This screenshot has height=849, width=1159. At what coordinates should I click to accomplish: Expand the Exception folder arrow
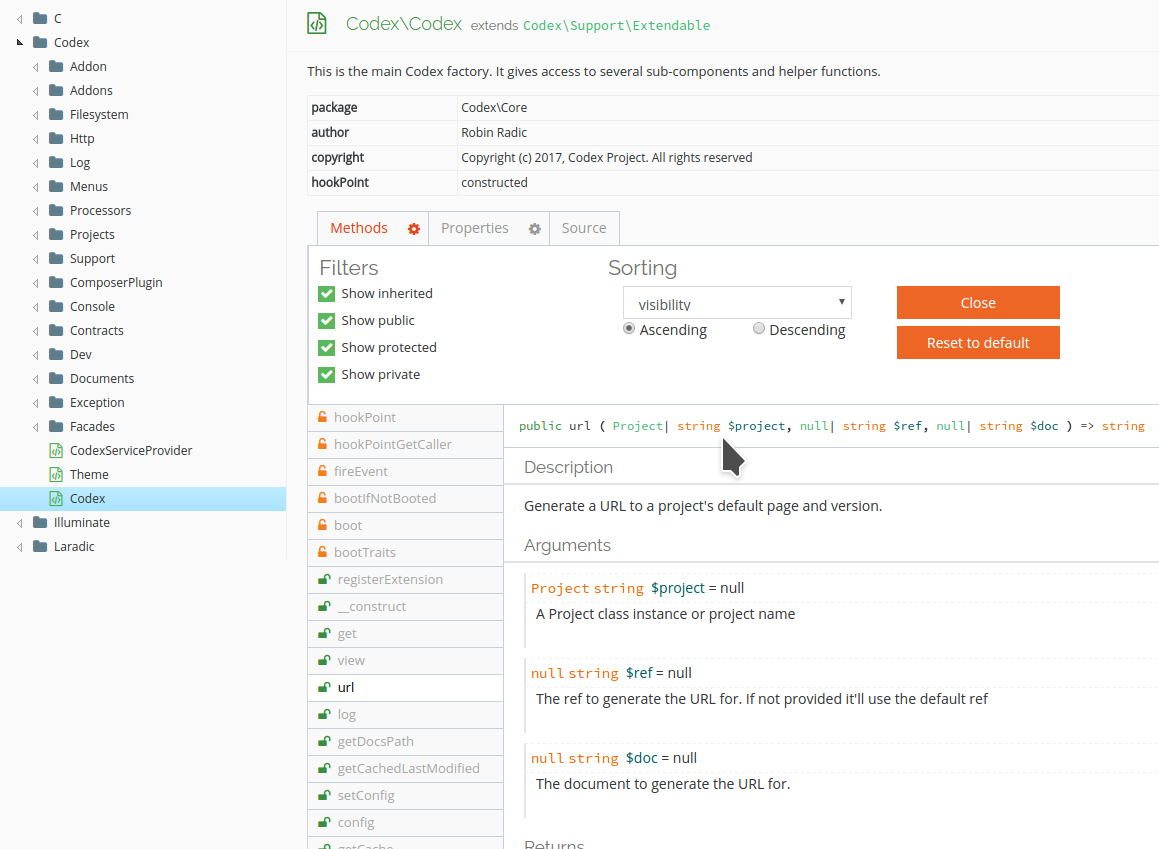pos(35,403)
